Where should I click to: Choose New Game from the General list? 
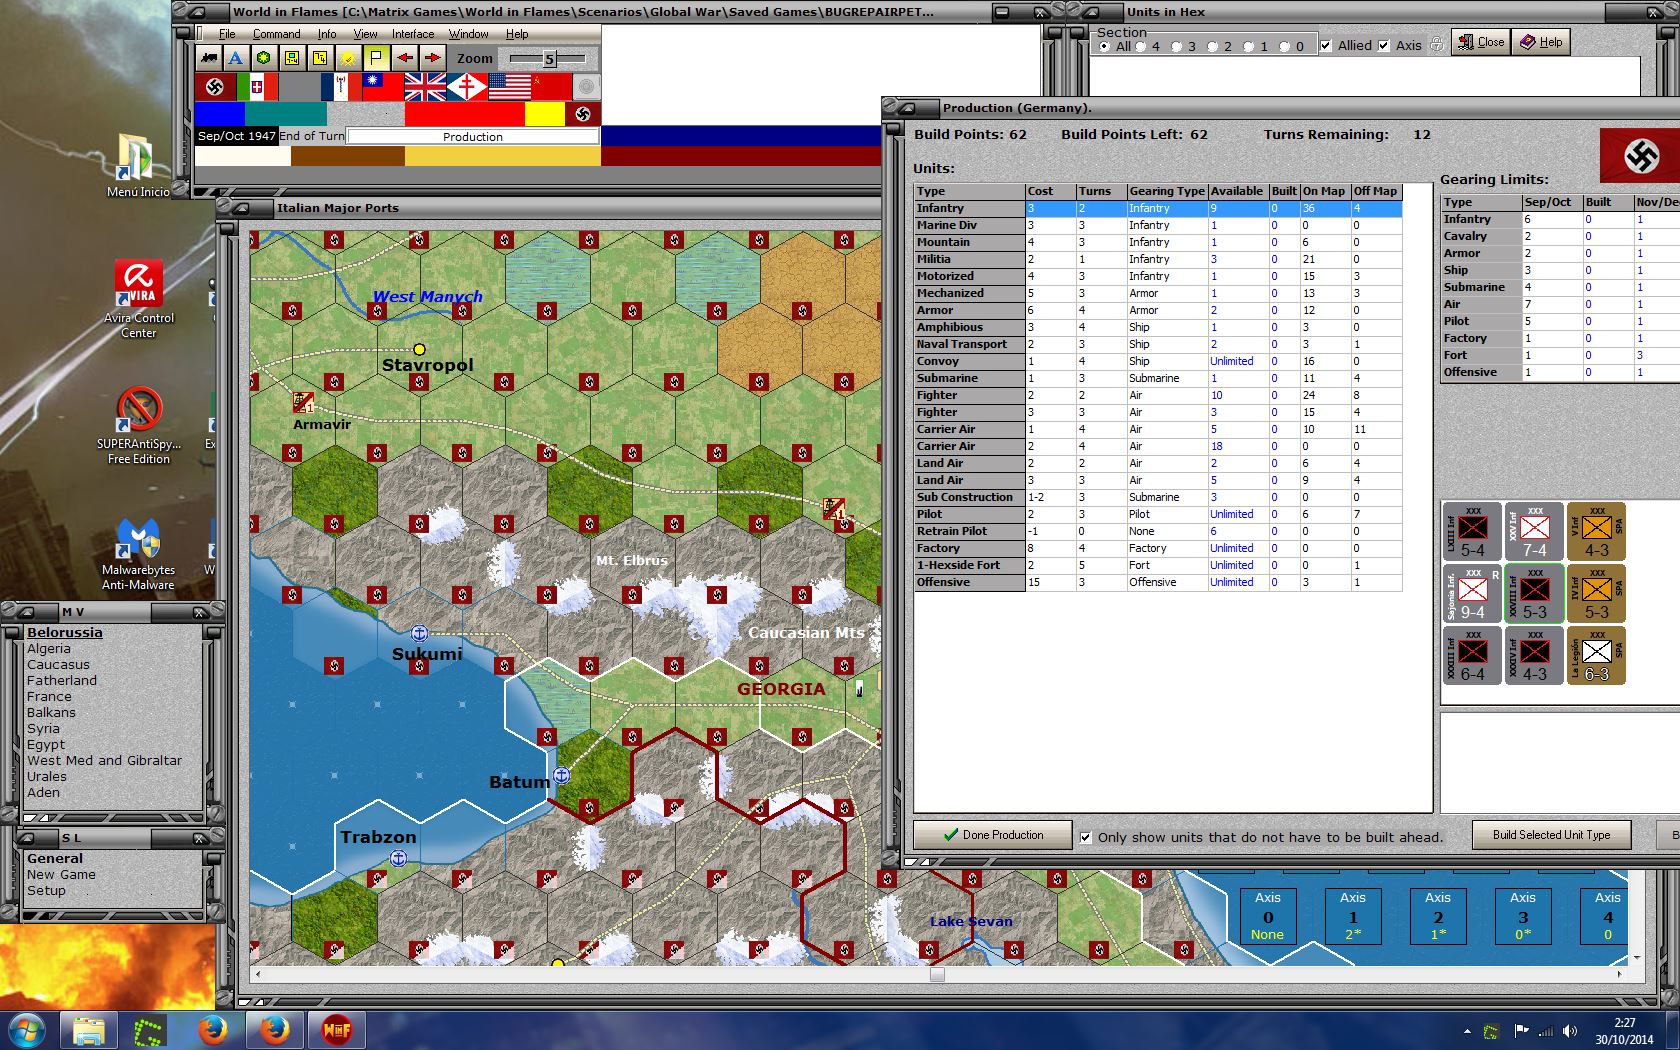point(61,875)
